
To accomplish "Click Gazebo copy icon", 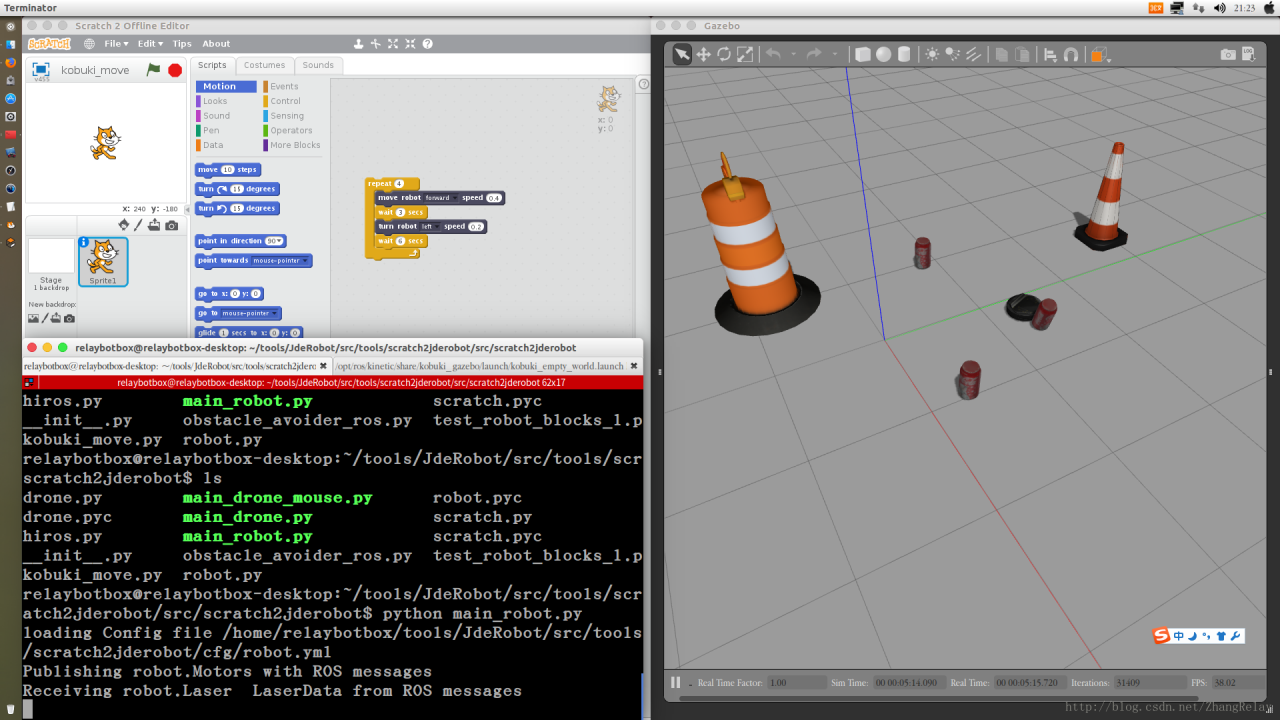I will (x=1002, y=55).
